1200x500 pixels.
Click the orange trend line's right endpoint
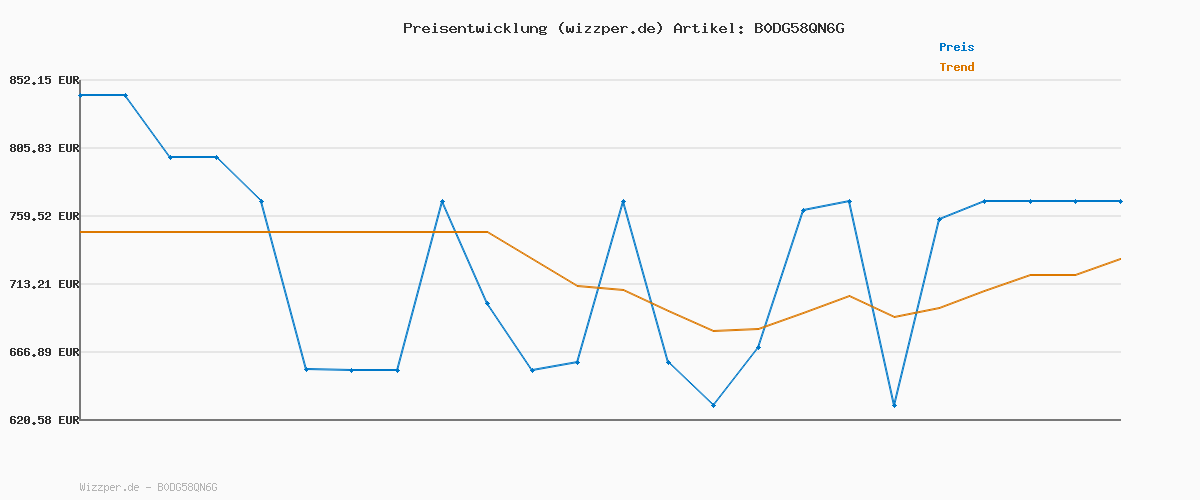pos(1120,259)
